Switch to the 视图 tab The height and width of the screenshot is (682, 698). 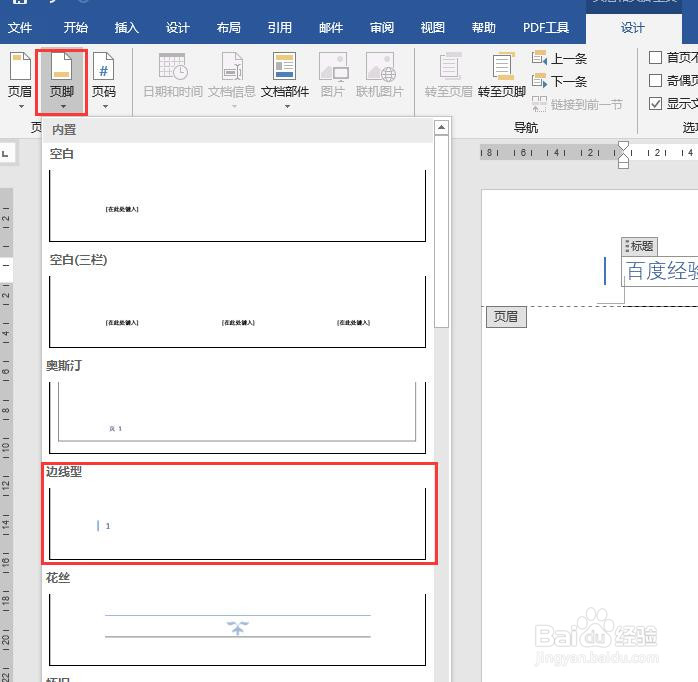433,28
